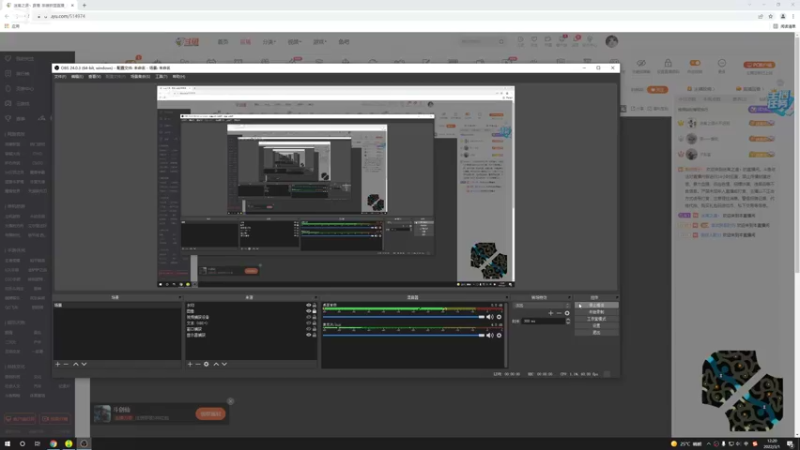Remove selected scene with minus icon
Image resolution: width=800 pixels, height=450 pixels.
66,364
